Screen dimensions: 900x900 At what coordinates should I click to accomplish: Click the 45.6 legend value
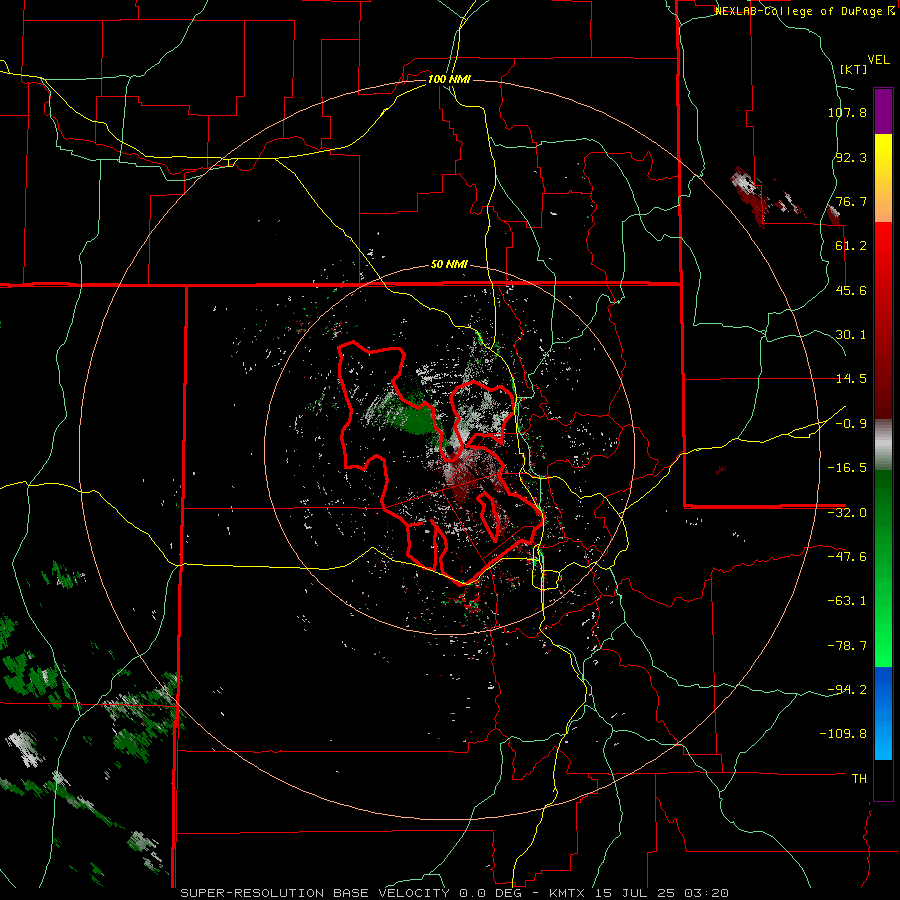tap(851, 290)
